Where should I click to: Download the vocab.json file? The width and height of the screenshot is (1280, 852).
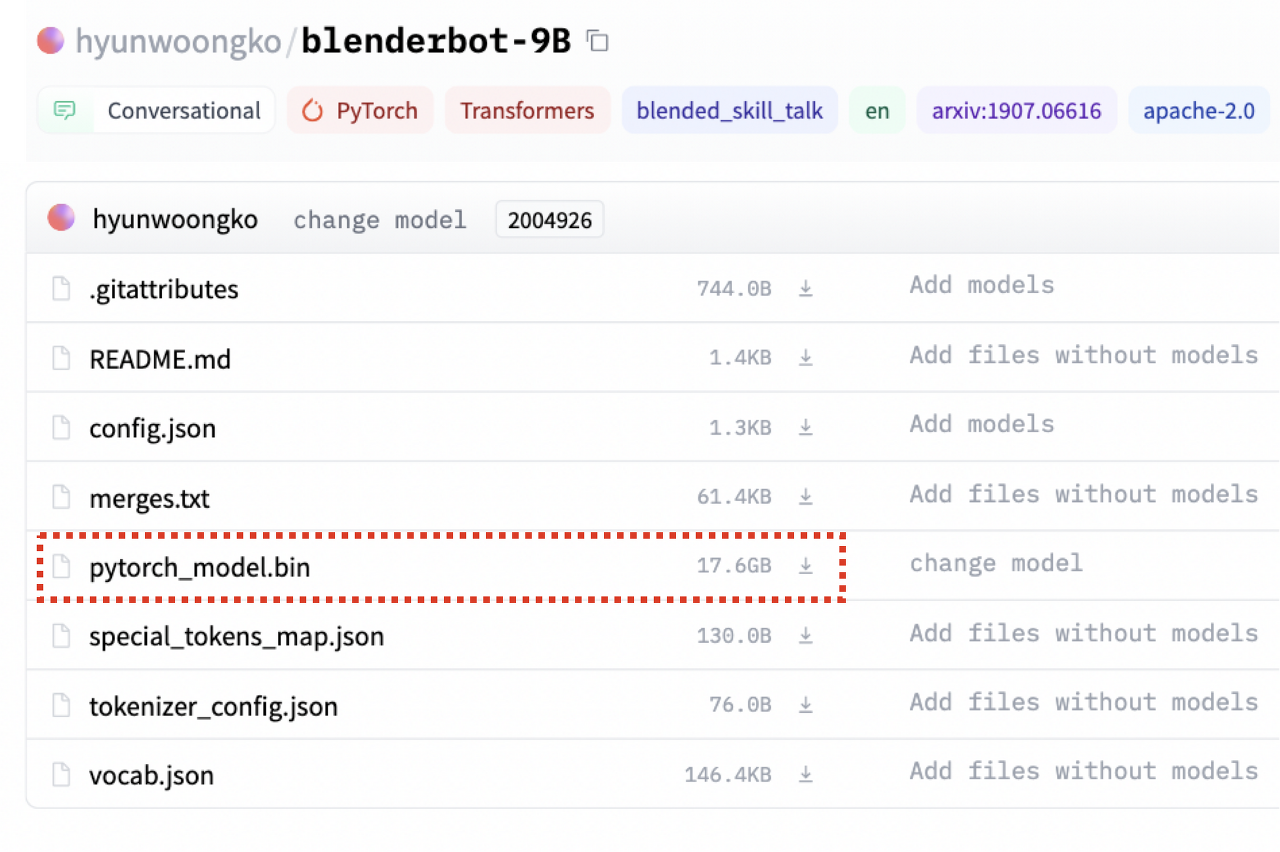click(805, 775)
